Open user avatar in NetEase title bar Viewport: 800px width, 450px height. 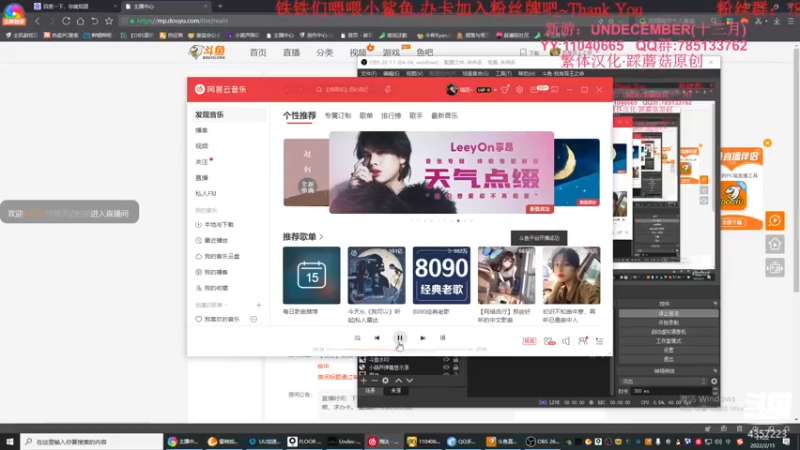click(452, 89)
